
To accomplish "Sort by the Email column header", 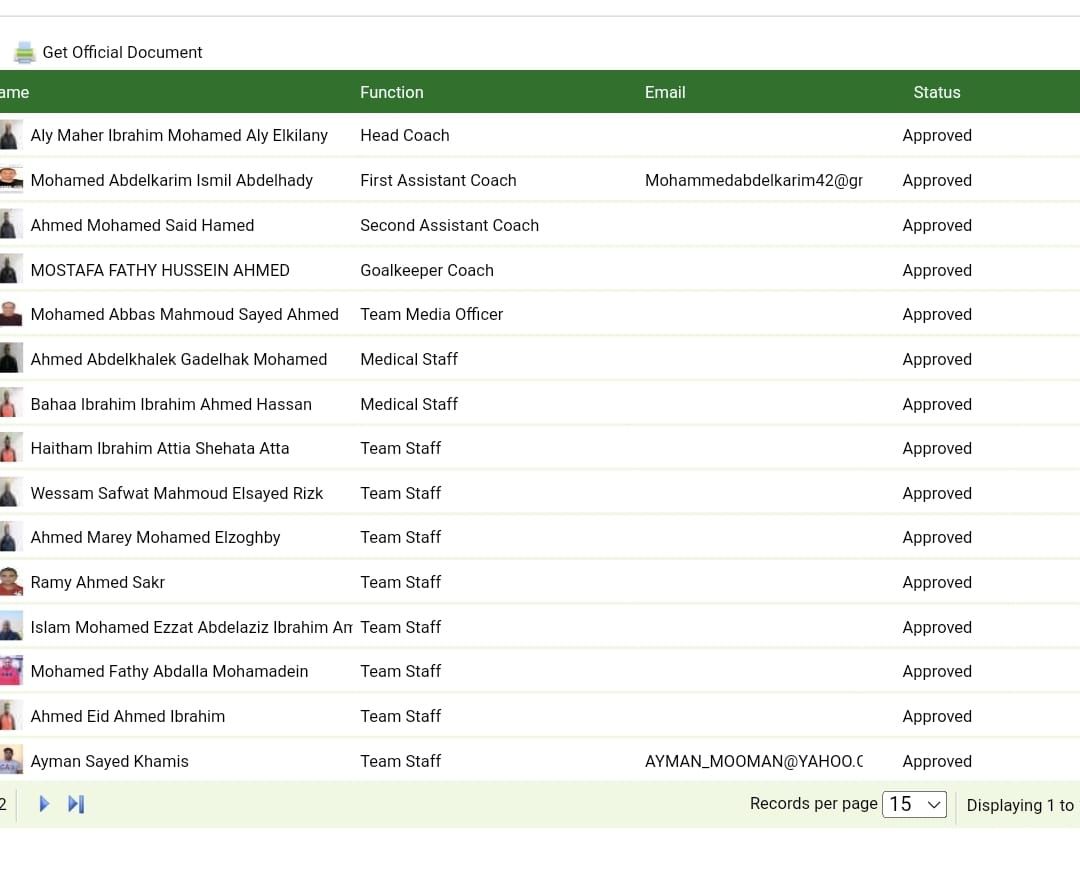I will click(x=665, y=92).
